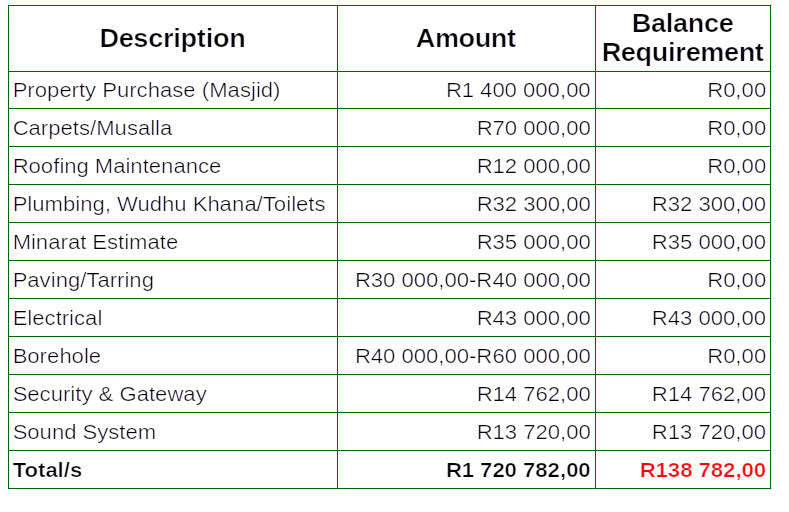Click the Amount column header

466,38
